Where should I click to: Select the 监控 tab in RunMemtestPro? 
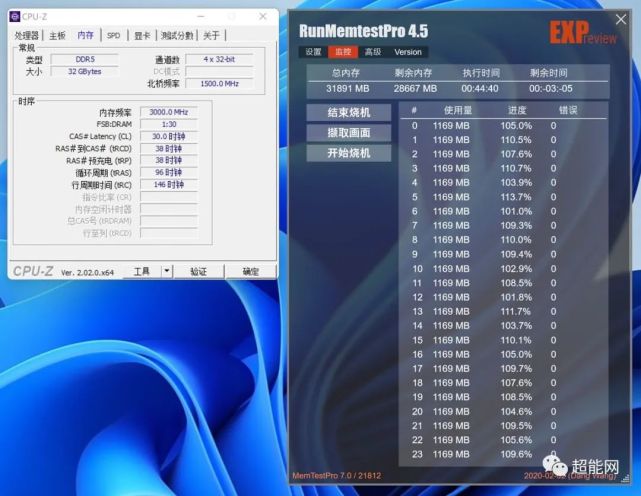[343, 52]
